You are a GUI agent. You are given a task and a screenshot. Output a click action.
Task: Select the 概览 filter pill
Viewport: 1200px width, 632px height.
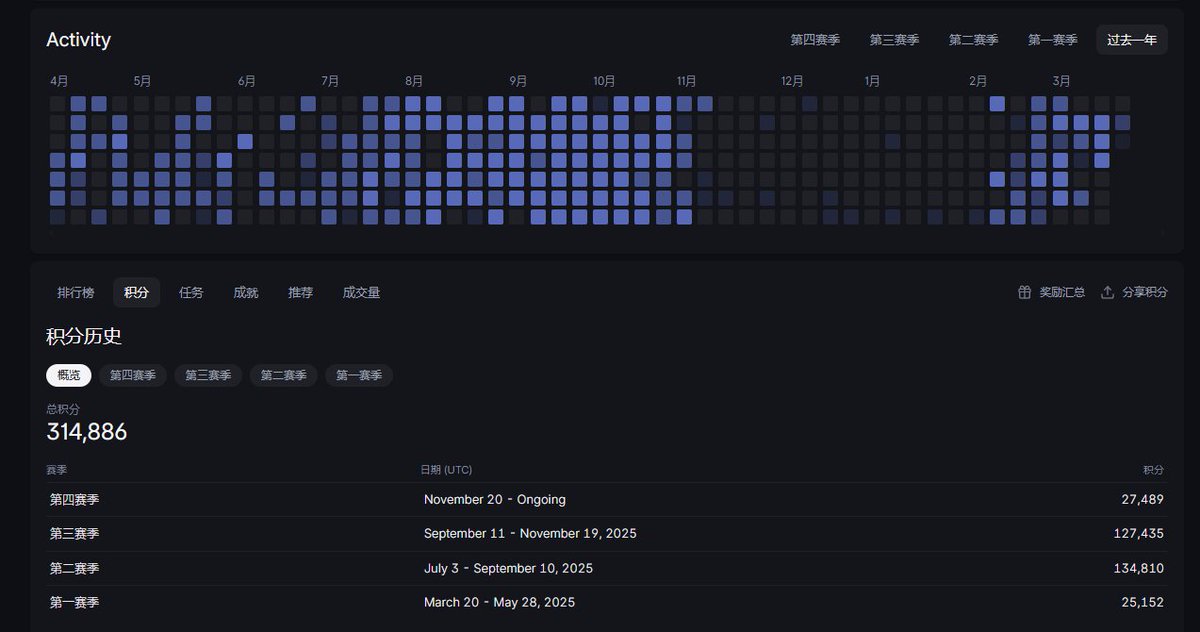[68, 375]
